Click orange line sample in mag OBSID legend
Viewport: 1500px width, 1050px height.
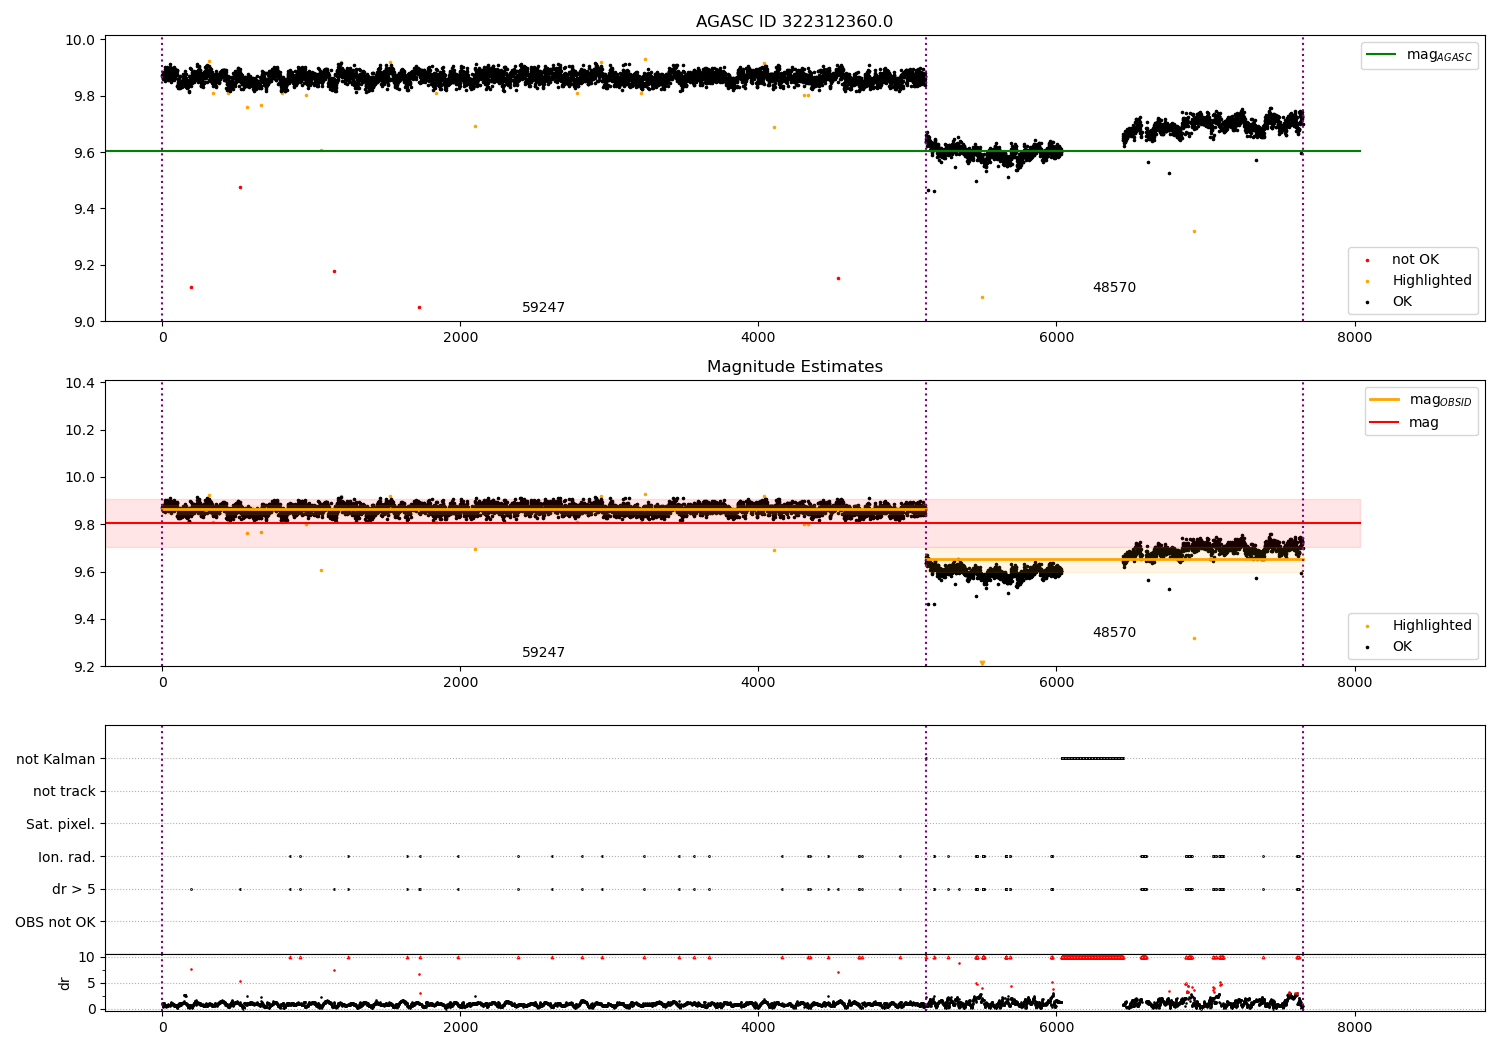(1385, 399)
